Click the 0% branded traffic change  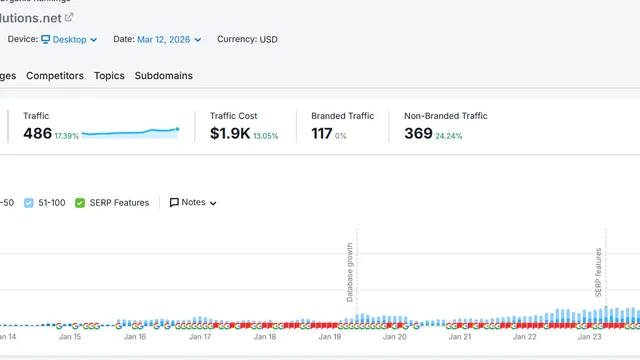click(x=340, y=136)
